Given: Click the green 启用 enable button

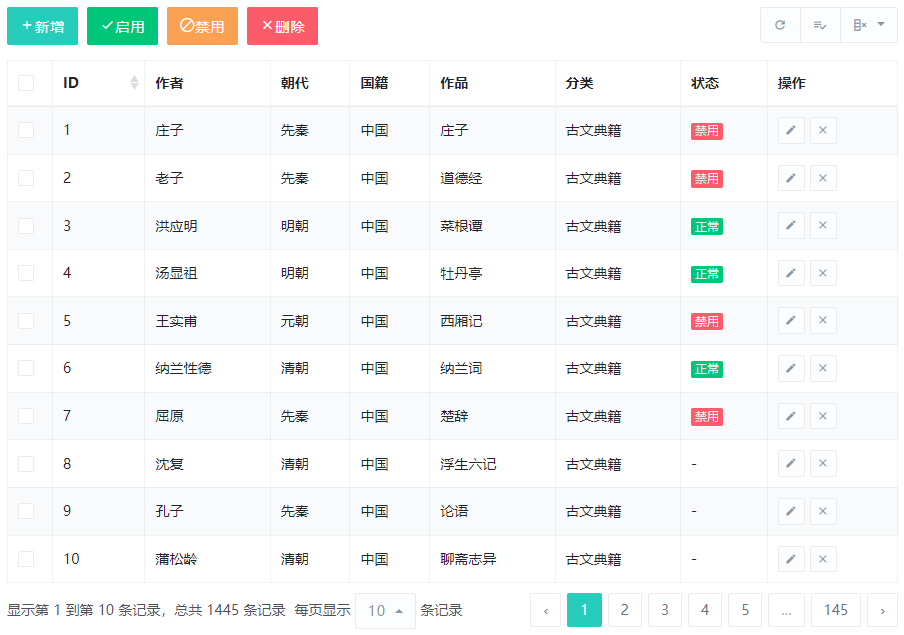Looking at the screenshot, I should pyautogui.click(x=122, y=26).
